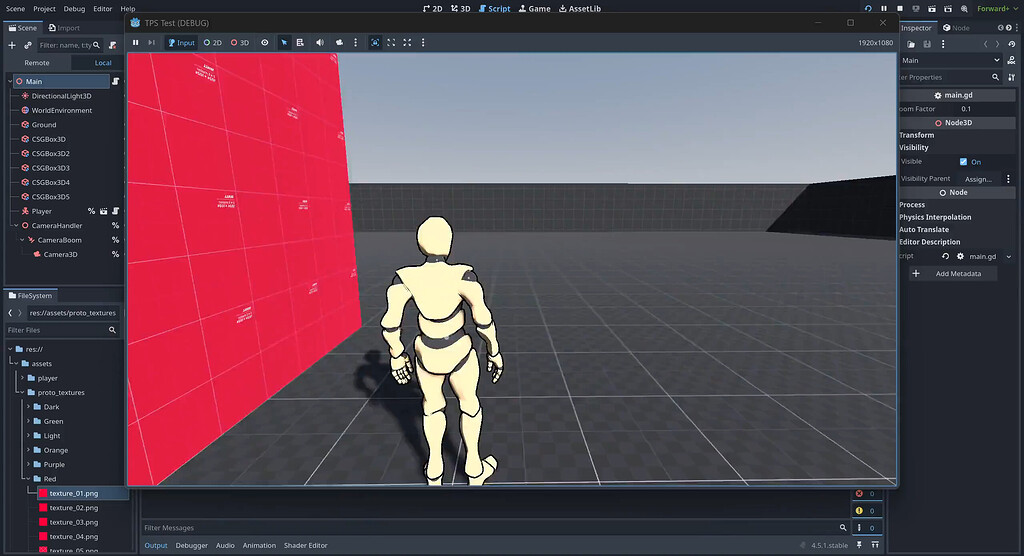This screenshot has width=1024, height=556.
Task: Click the stop running project button
Action: point(900,8)
